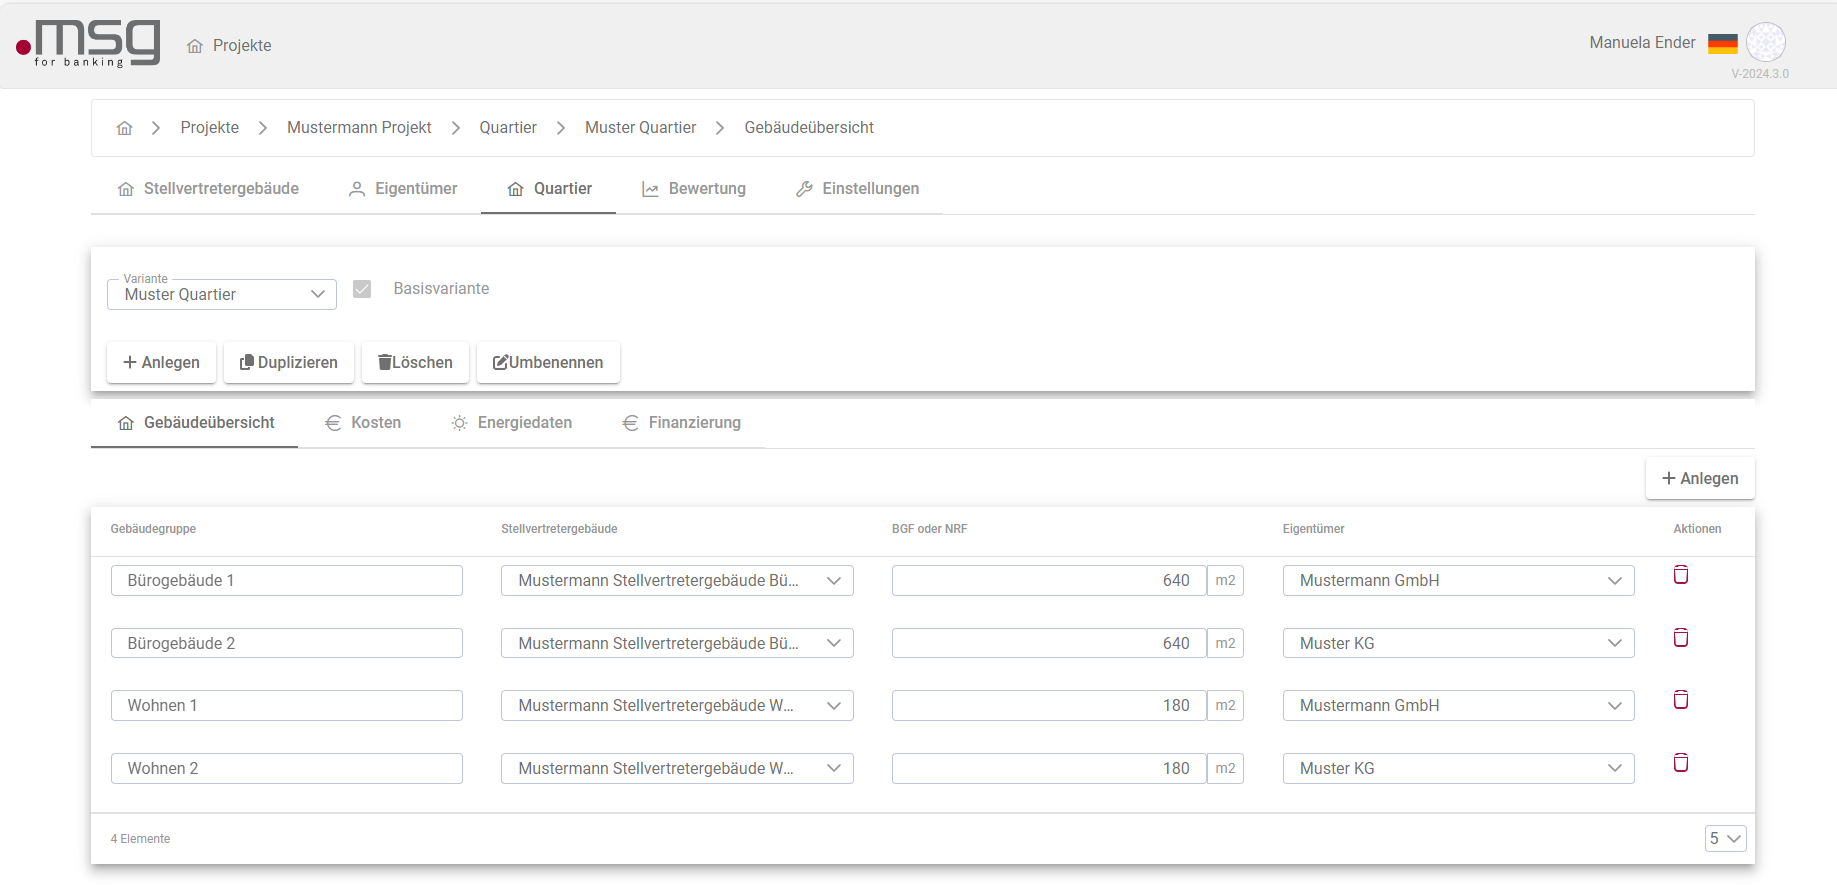Image resolution: width=1837 pixels, height=885 pixels.
Task: Expand the Eigentümer dropdown for Bürogebäude 1
Action: coord(1457,581)
